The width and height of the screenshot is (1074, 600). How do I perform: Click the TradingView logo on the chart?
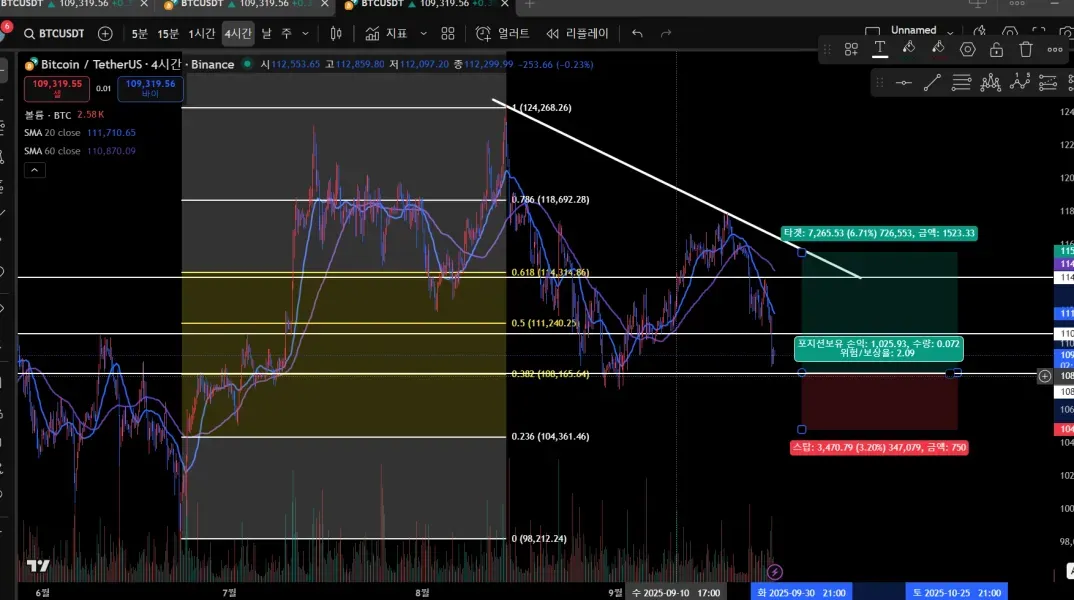click(x=38, y=565)
